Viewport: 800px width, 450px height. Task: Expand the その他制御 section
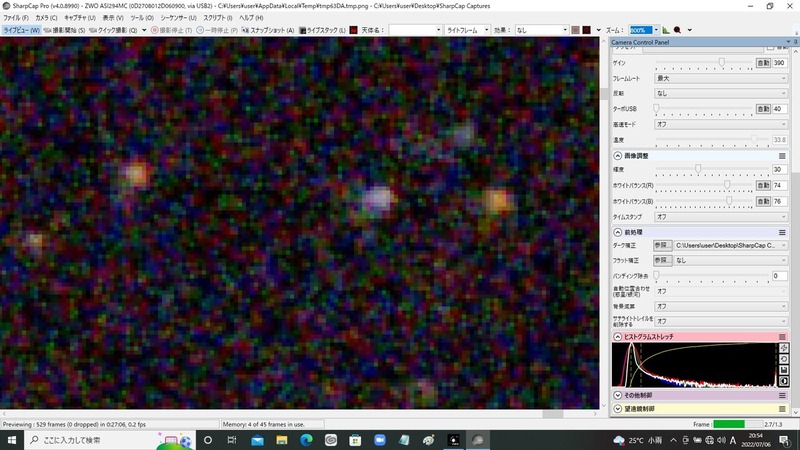pyautogui.click(x=617, y=395)
